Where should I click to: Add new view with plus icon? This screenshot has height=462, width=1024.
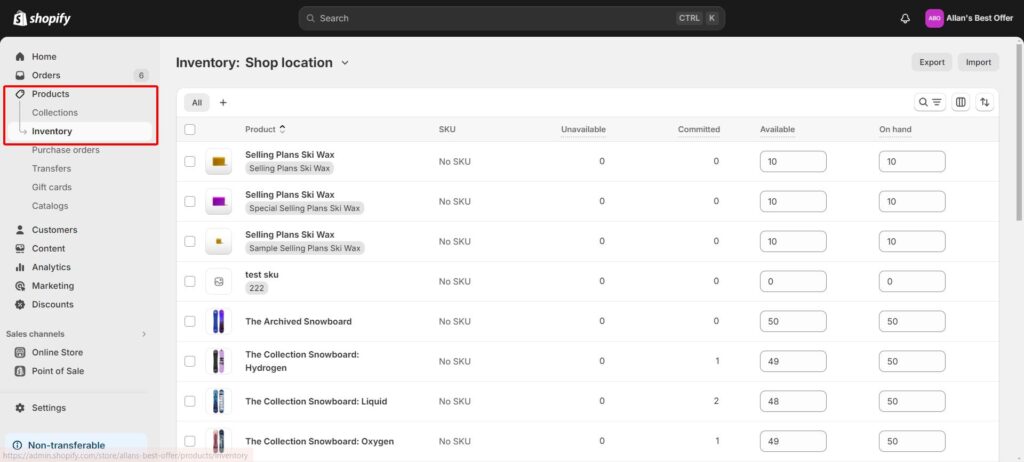pyautogui.click(x=223, y=102)
